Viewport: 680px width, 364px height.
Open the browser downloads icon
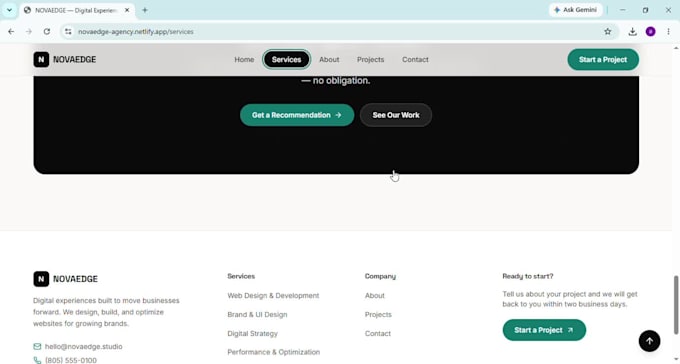click(632, 32)
